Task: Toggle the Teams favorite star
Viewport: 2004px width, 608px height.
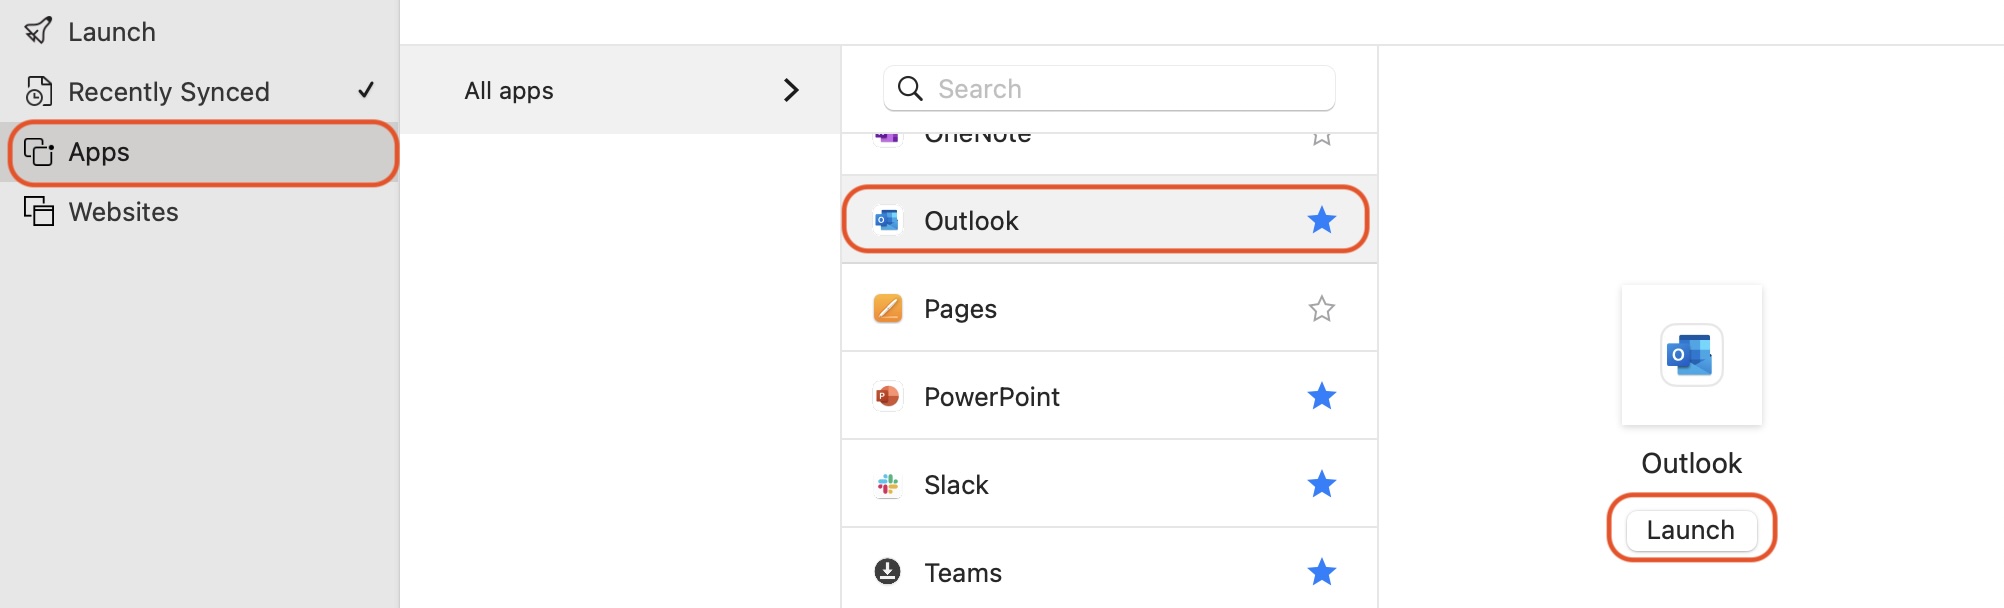Action: [x=1322, y=572]
